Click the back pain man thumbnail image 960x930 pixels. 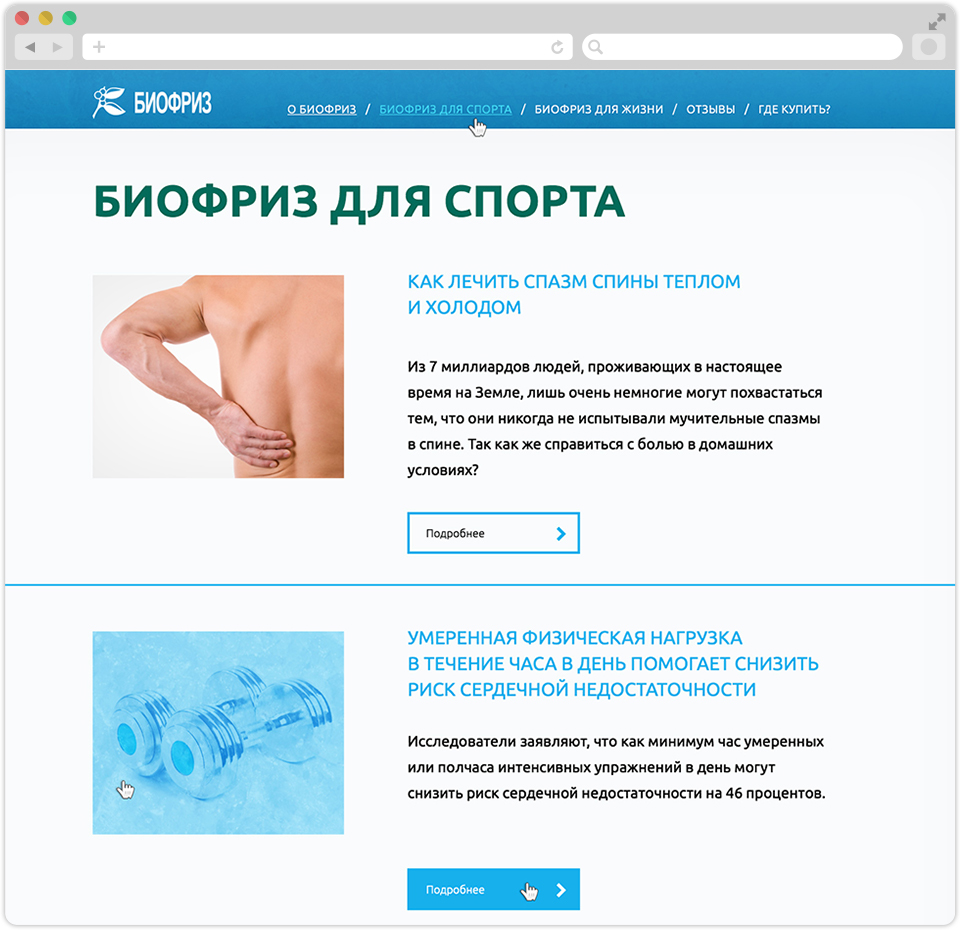click(218, 377)
